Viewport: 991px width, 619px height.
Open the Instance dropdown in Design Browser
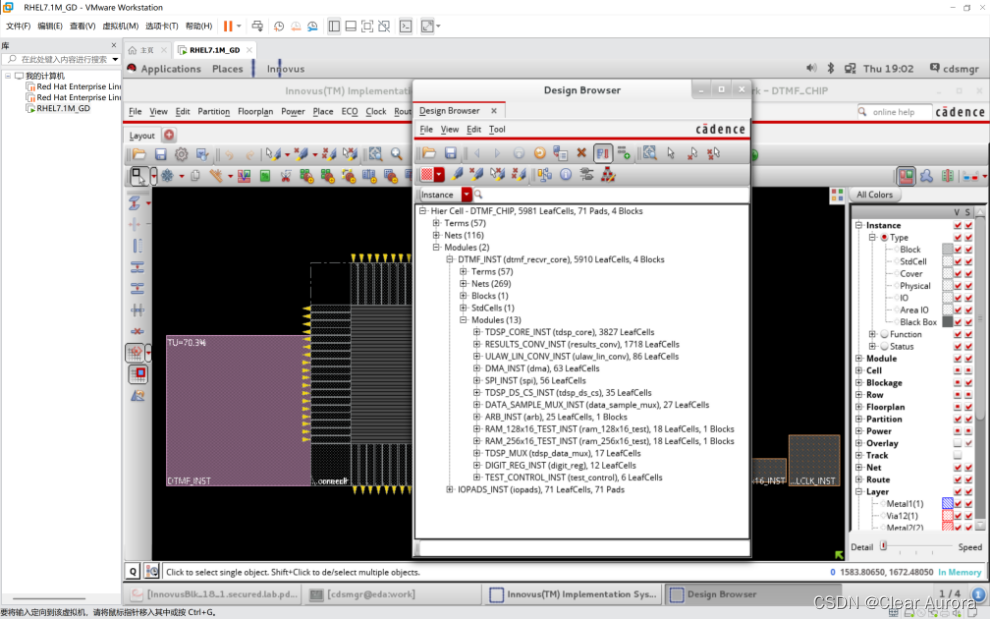point(466,195)
